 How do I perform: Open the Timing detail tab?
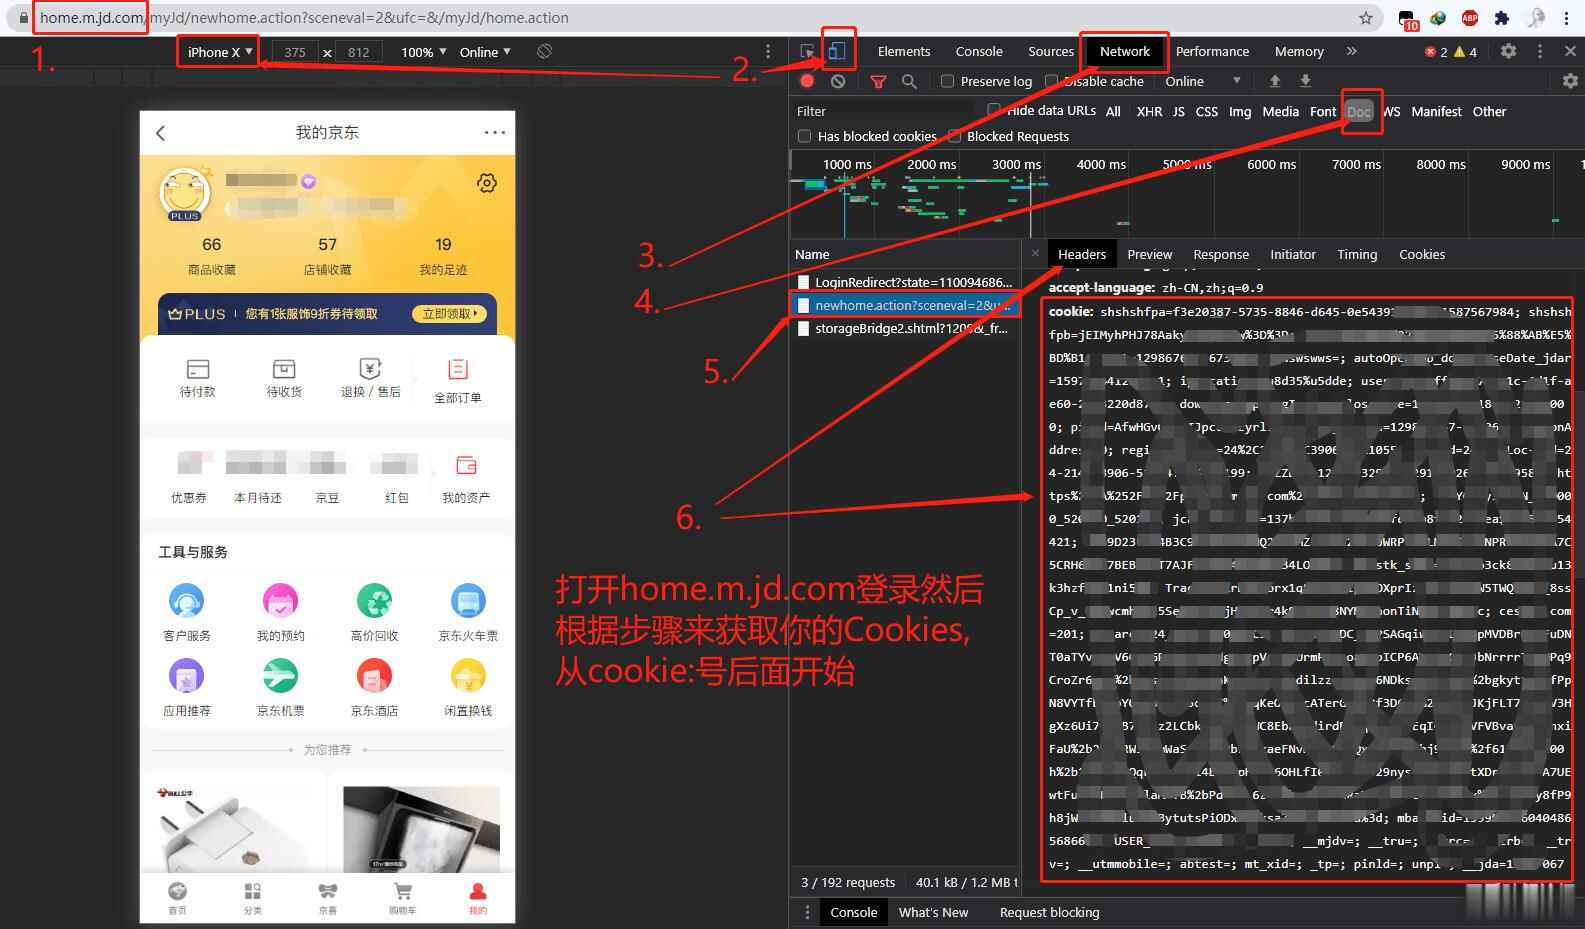(x=1357, y=254)
